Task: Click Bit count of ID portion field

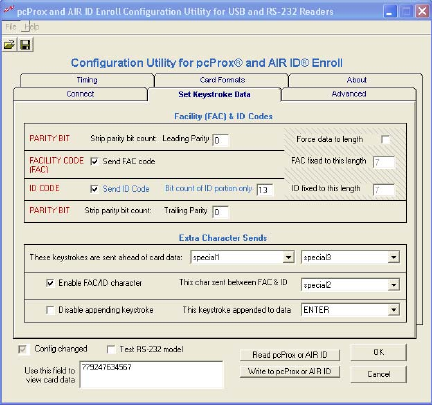Action: coord(265,190)
